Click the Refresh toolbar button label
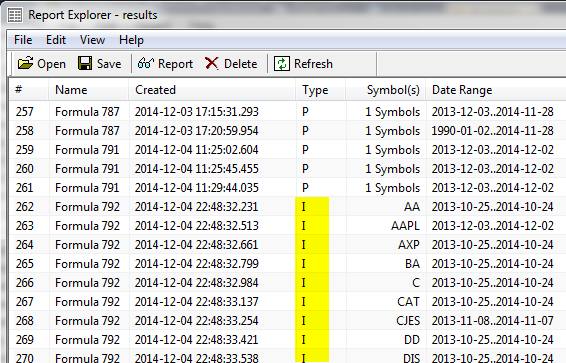Image resolution: width=566 pixels, height=363 pixels. (313, 64)
